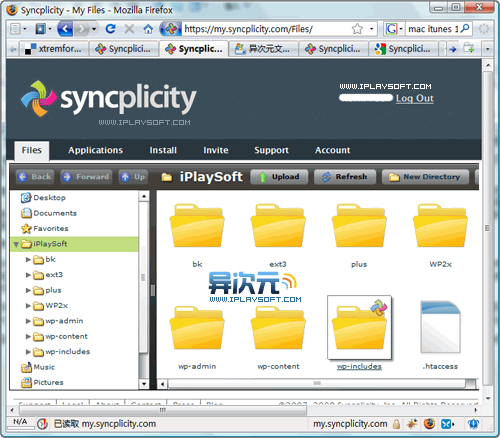This screenshot has width=500, height=438.
Task: Open the ext3 folder in file grid
Action: pos(278,226)
